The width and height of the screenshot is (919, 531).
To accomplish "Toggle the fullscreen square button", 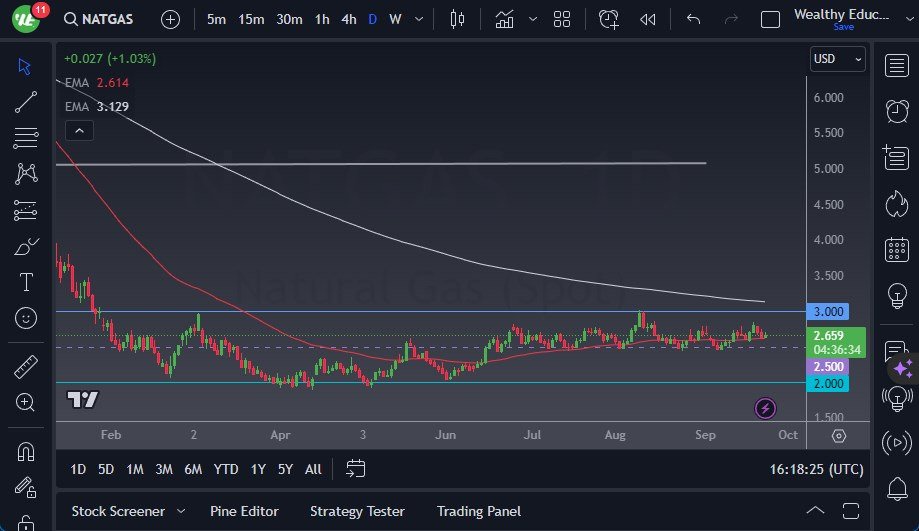I will click(x=770, y=19).
